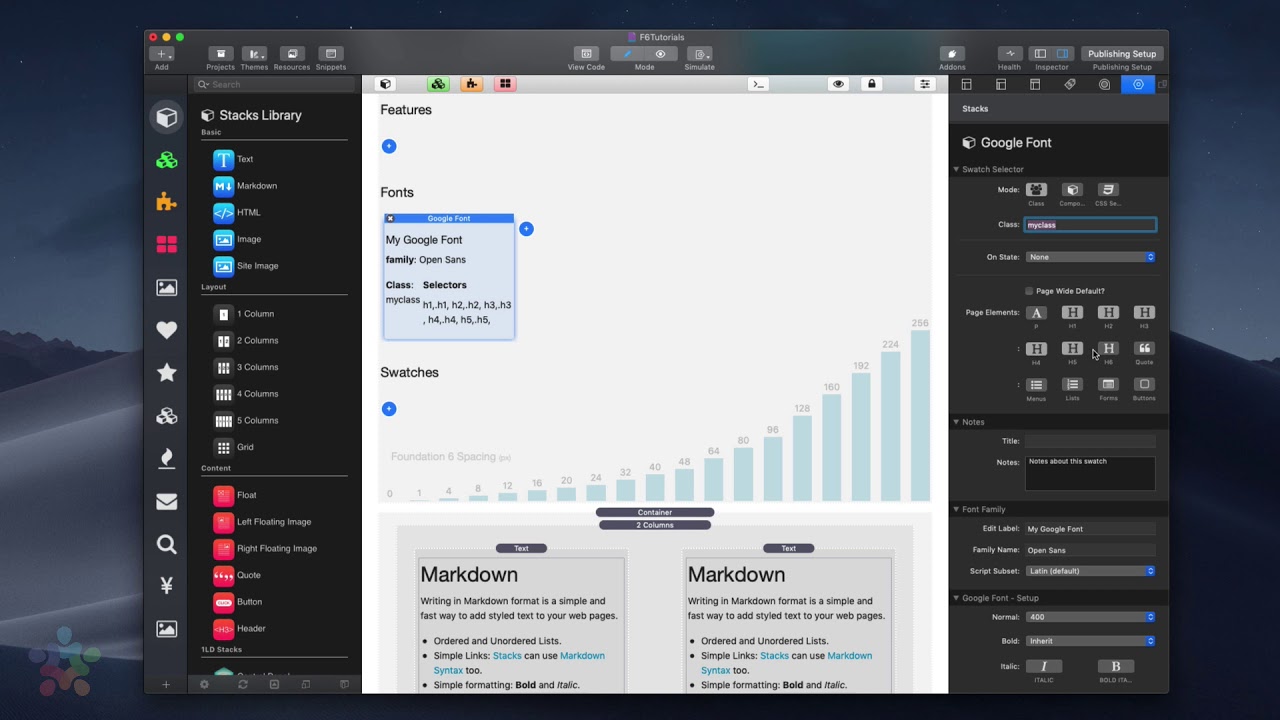
Task: Set swatch mode to Component
Action: 1072,190
